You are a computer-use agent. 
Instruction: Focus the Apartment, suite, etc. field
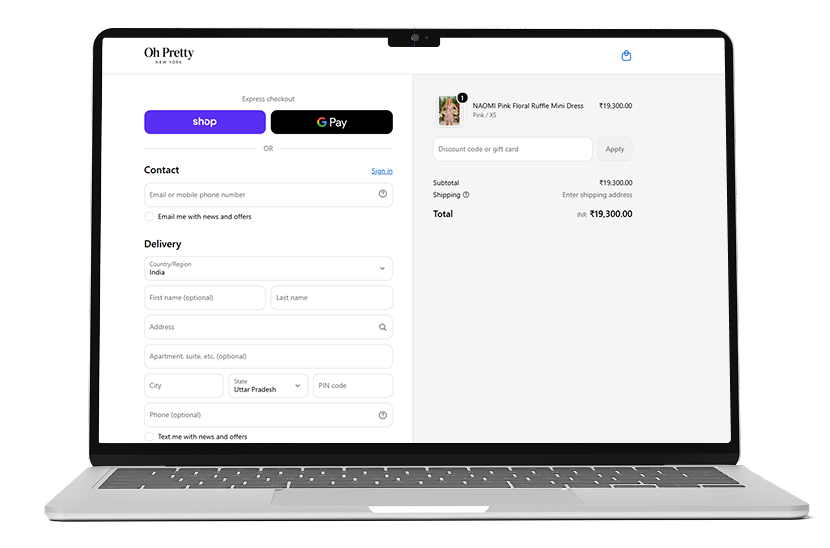pyautogui.click(x=268, y=356)
